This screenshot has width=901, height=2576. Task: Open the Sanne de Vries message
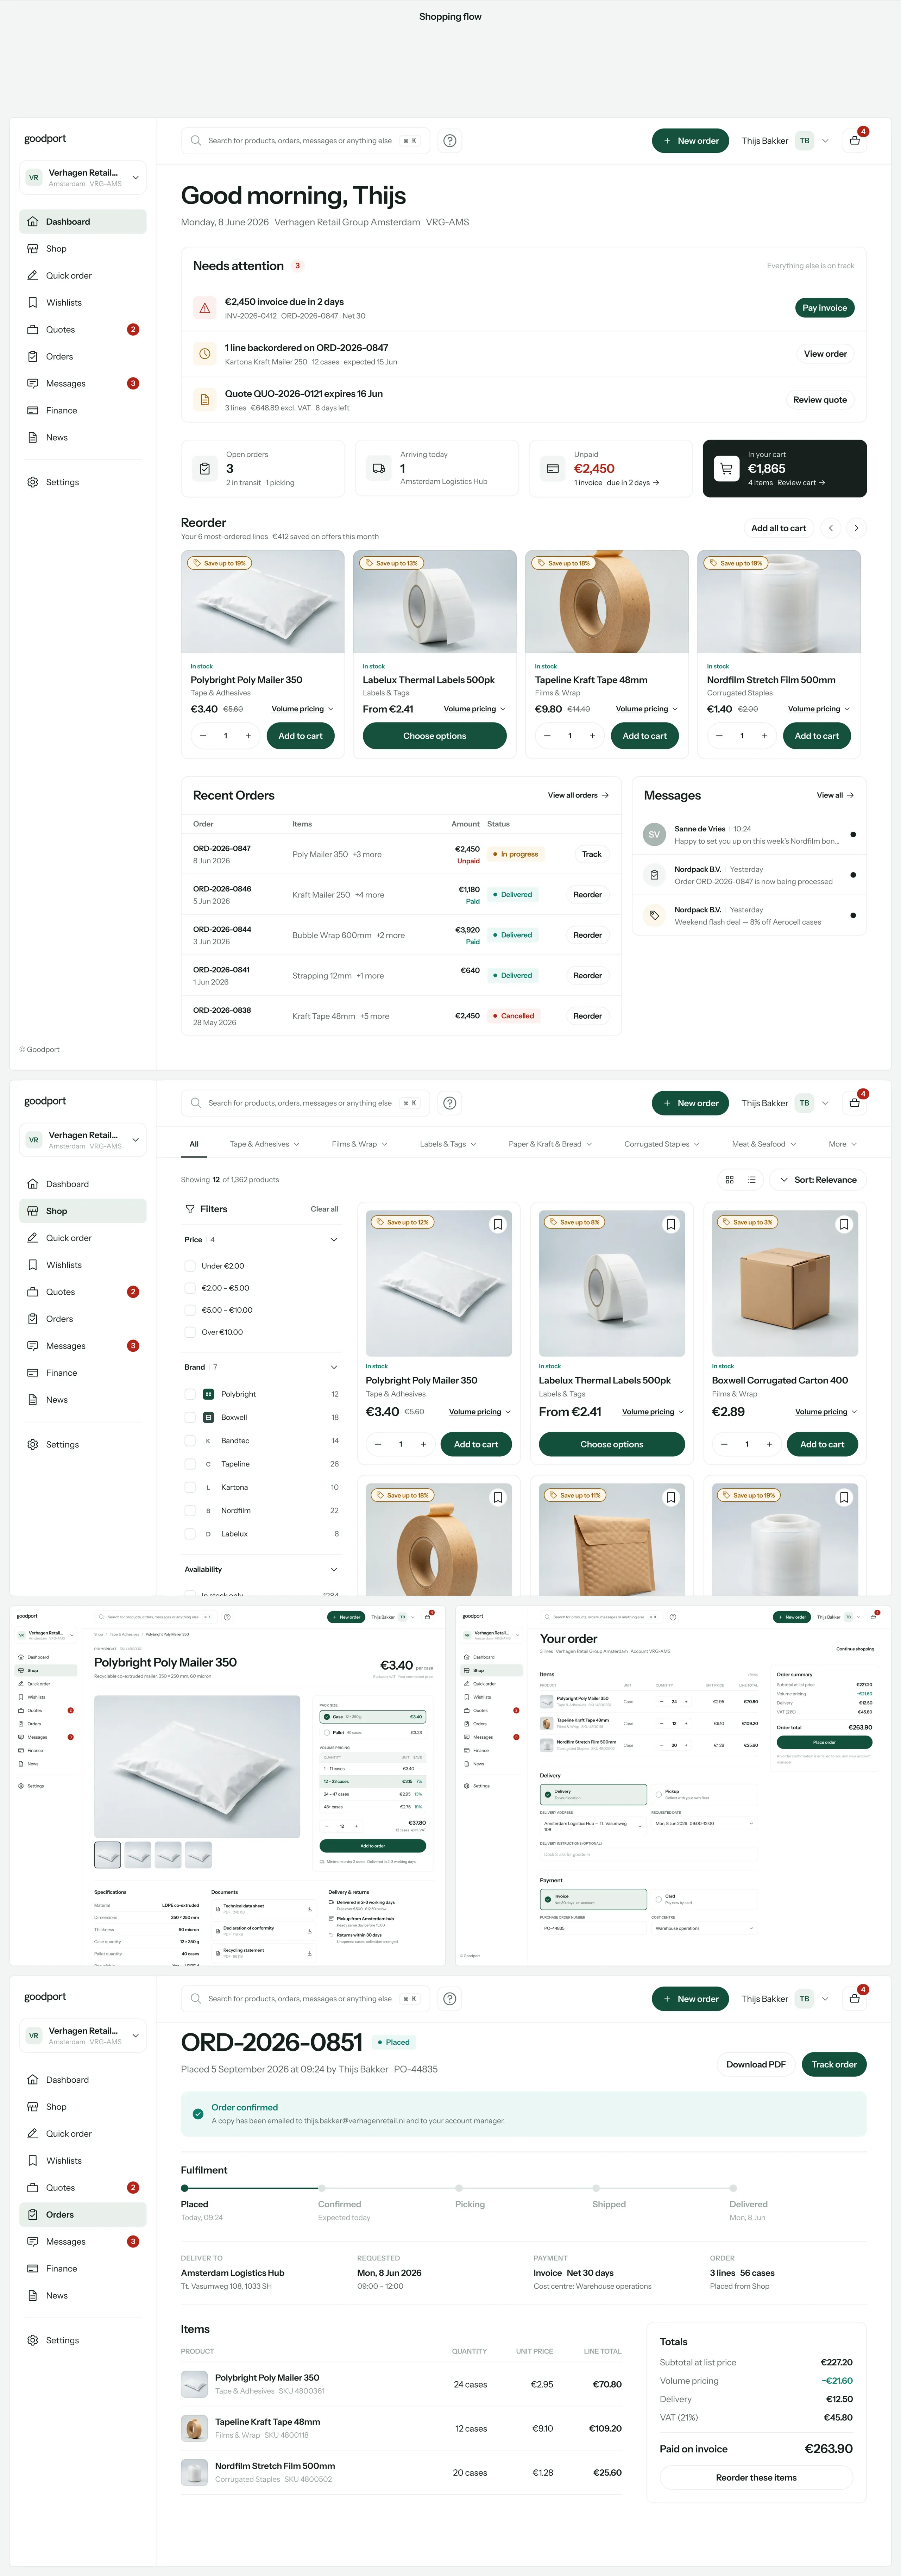pyautogui.click(x=749, y=835)
